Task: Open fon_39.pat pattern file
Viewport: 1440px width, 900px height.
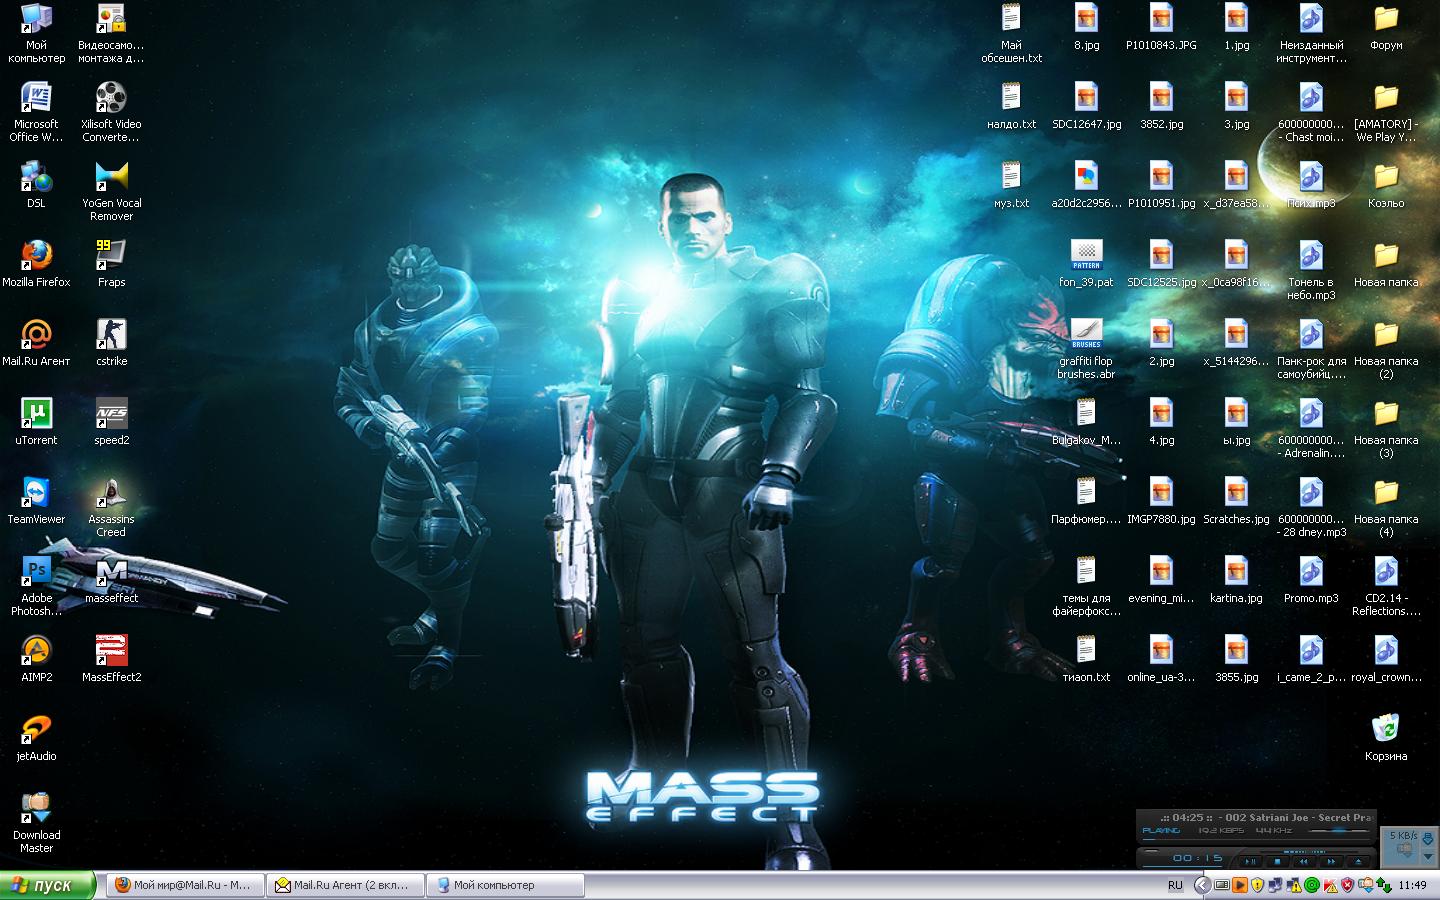Action: (1086, 263)
